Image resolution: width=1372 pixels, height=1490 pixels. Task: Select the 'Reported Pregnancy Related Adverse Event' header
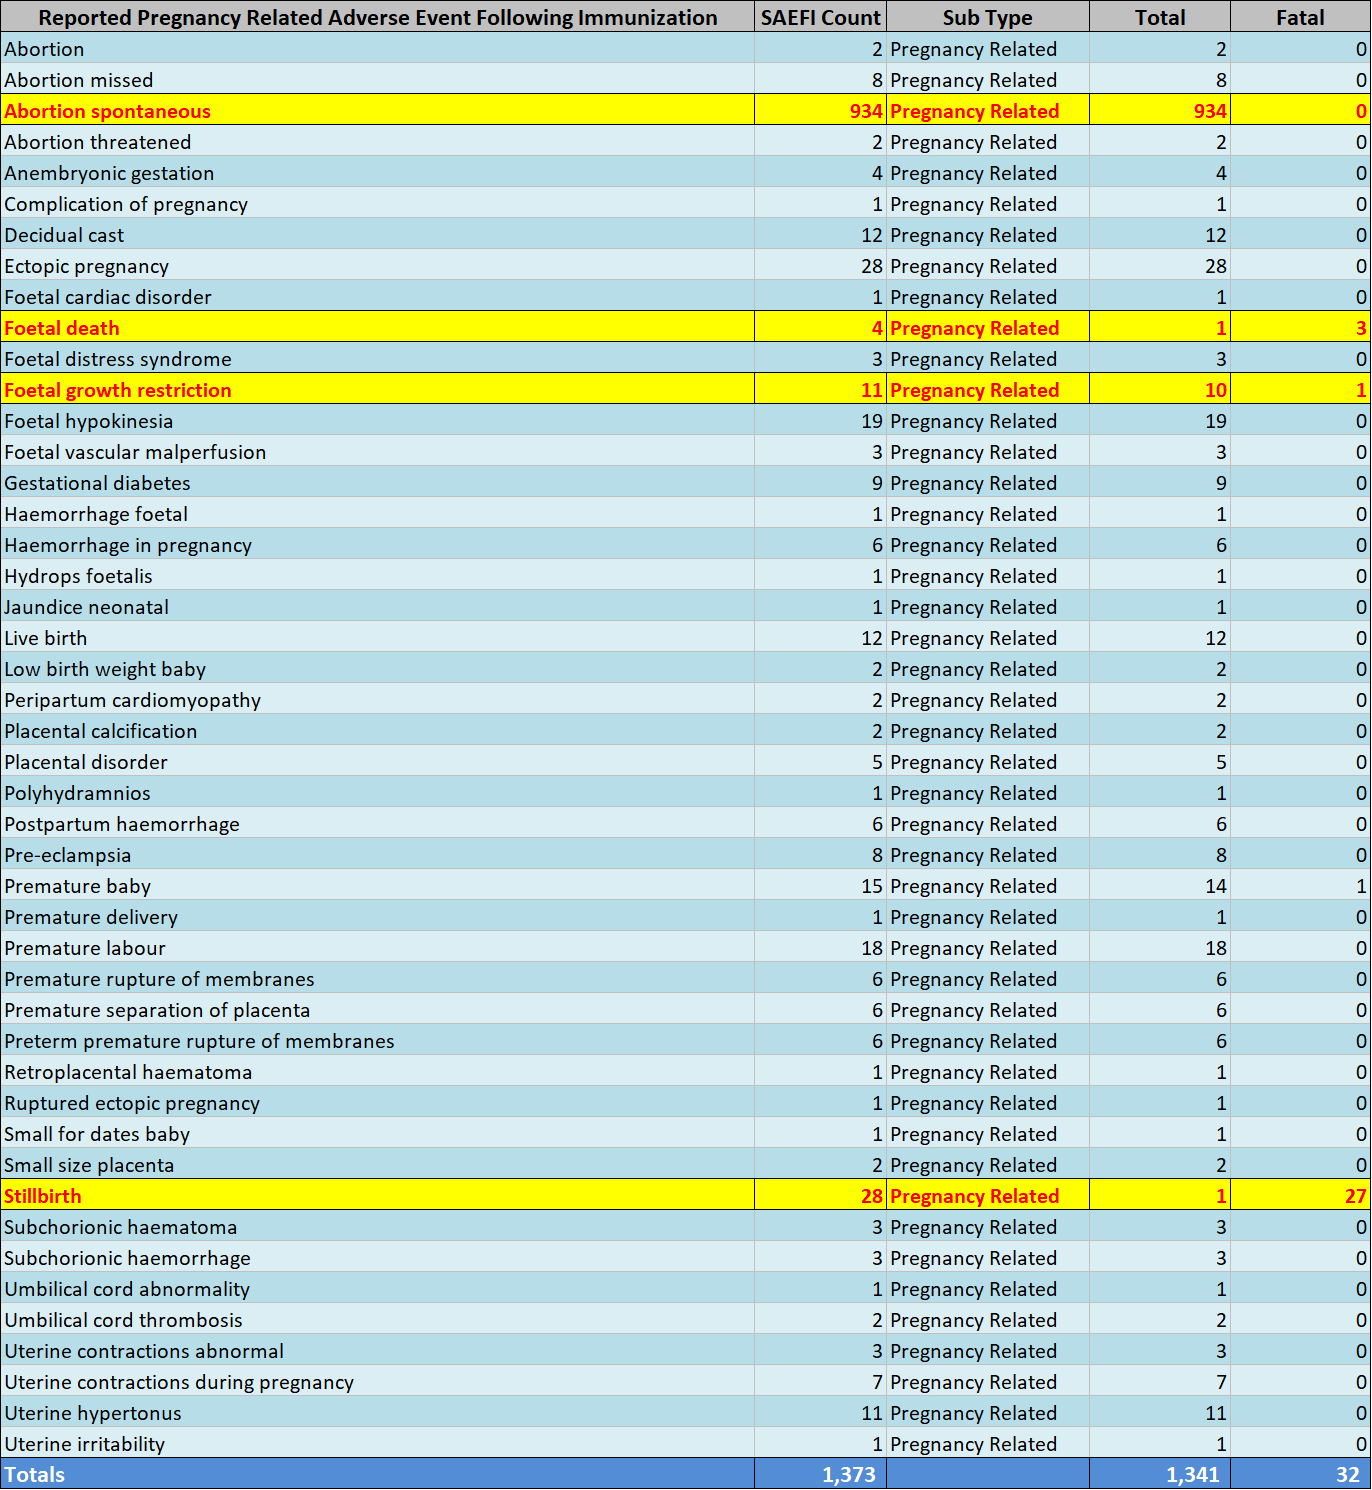[377, 17]
